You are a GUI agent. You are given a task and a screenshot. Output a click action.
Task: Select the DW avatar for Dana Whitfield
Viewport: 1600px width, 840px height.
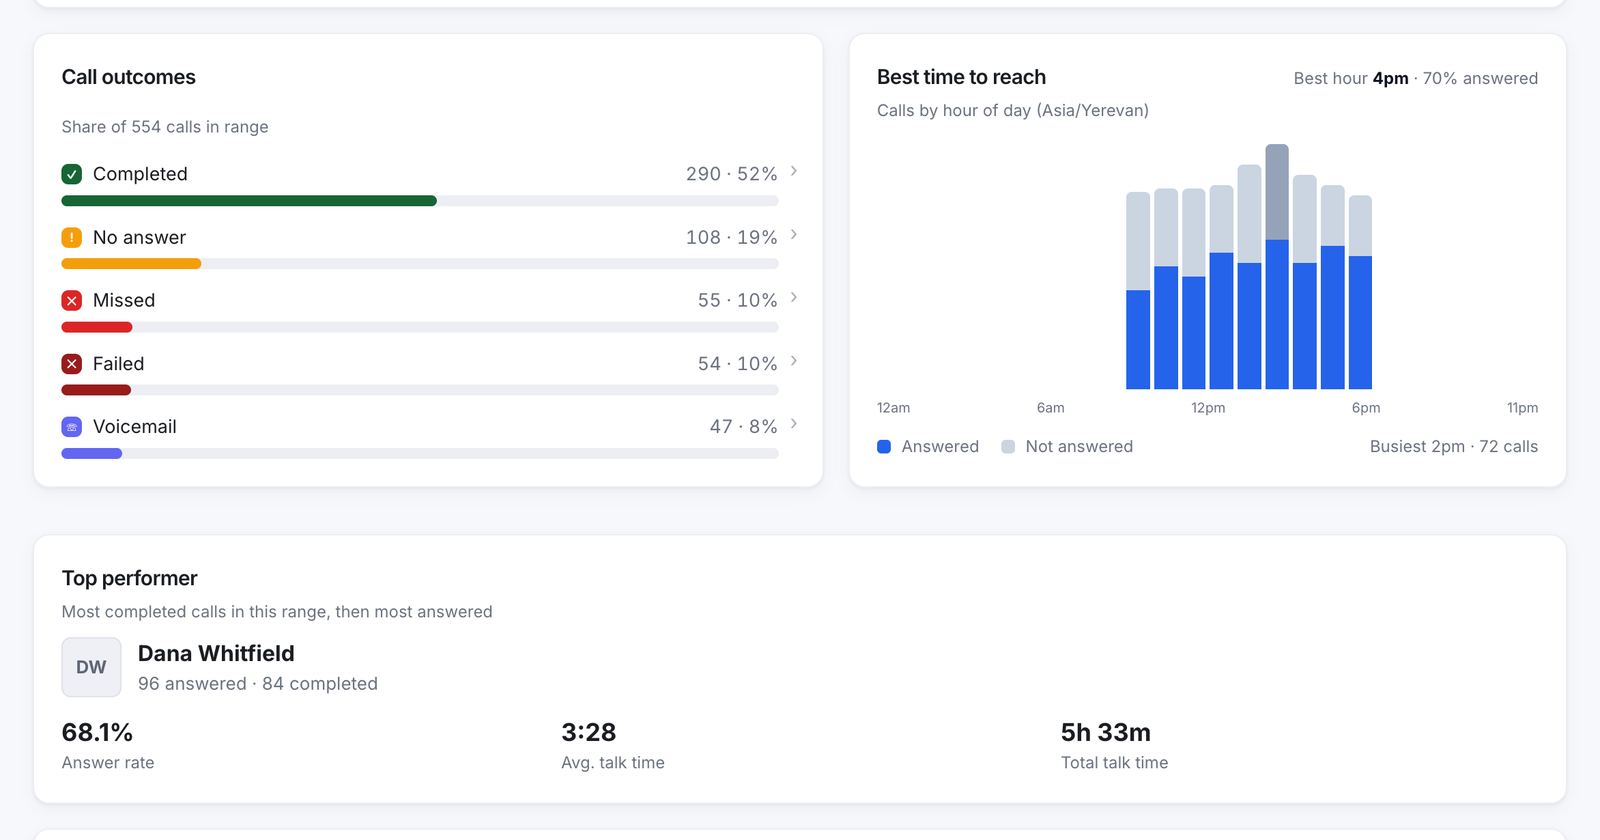pos(91,667)
